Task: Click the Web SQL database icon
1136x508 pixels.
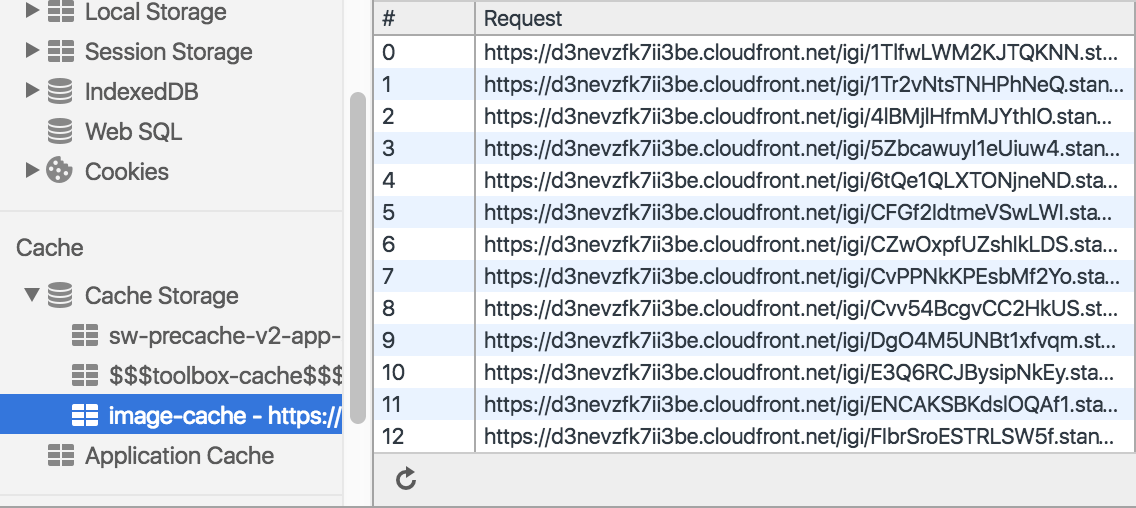Action: tap(61, 132)
